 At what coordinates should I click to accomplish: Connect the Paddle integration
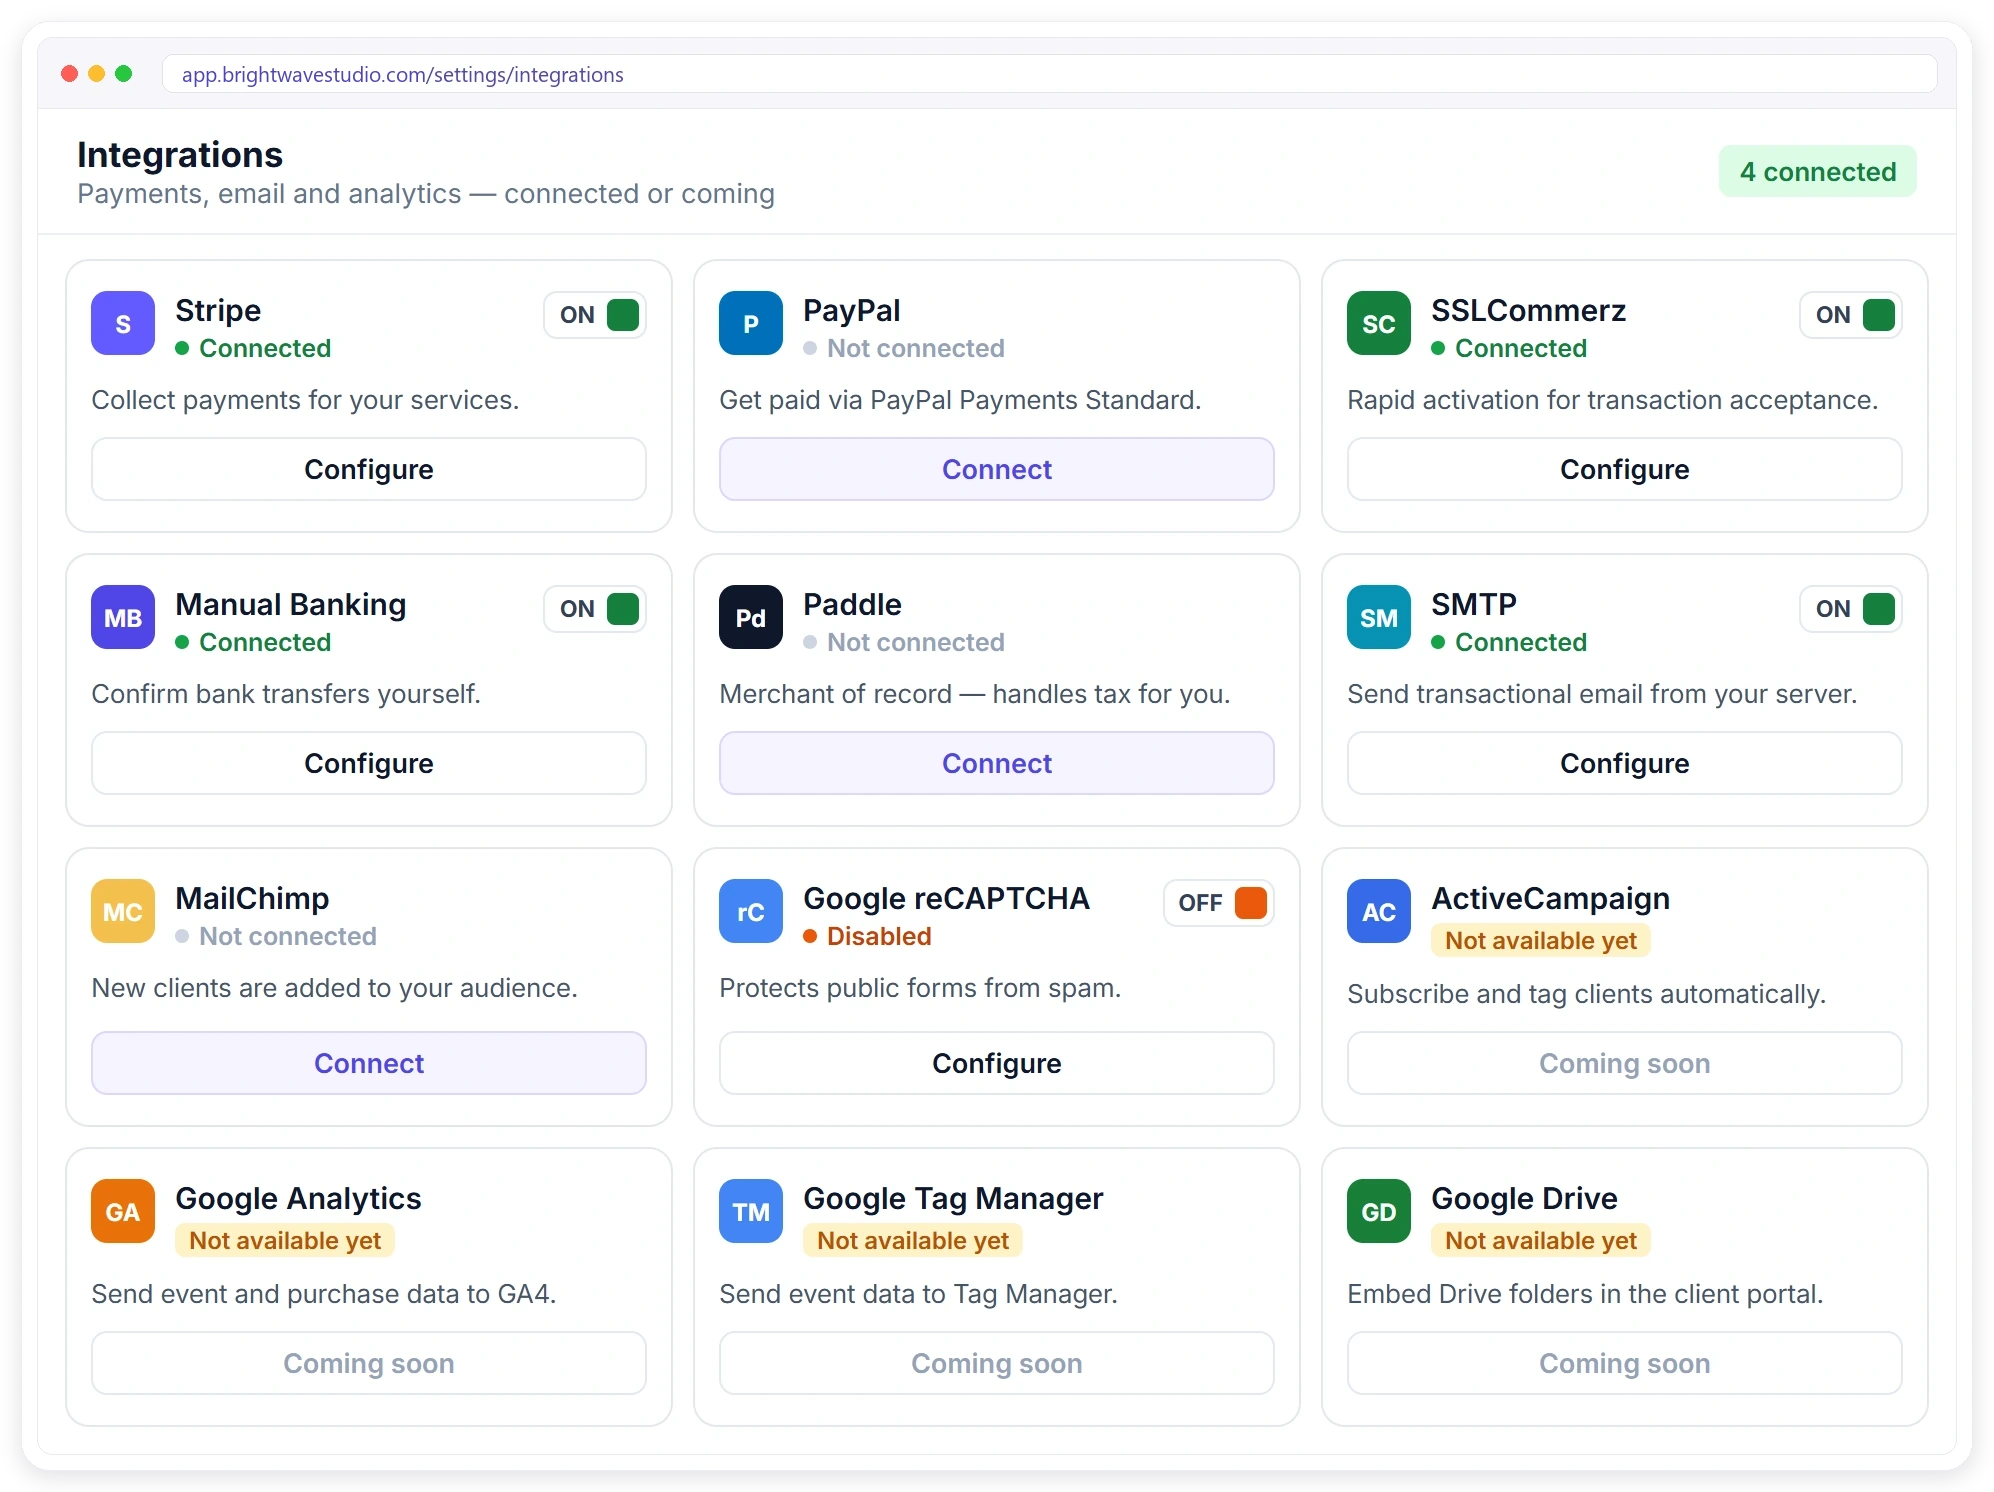[x=997, y=763]
